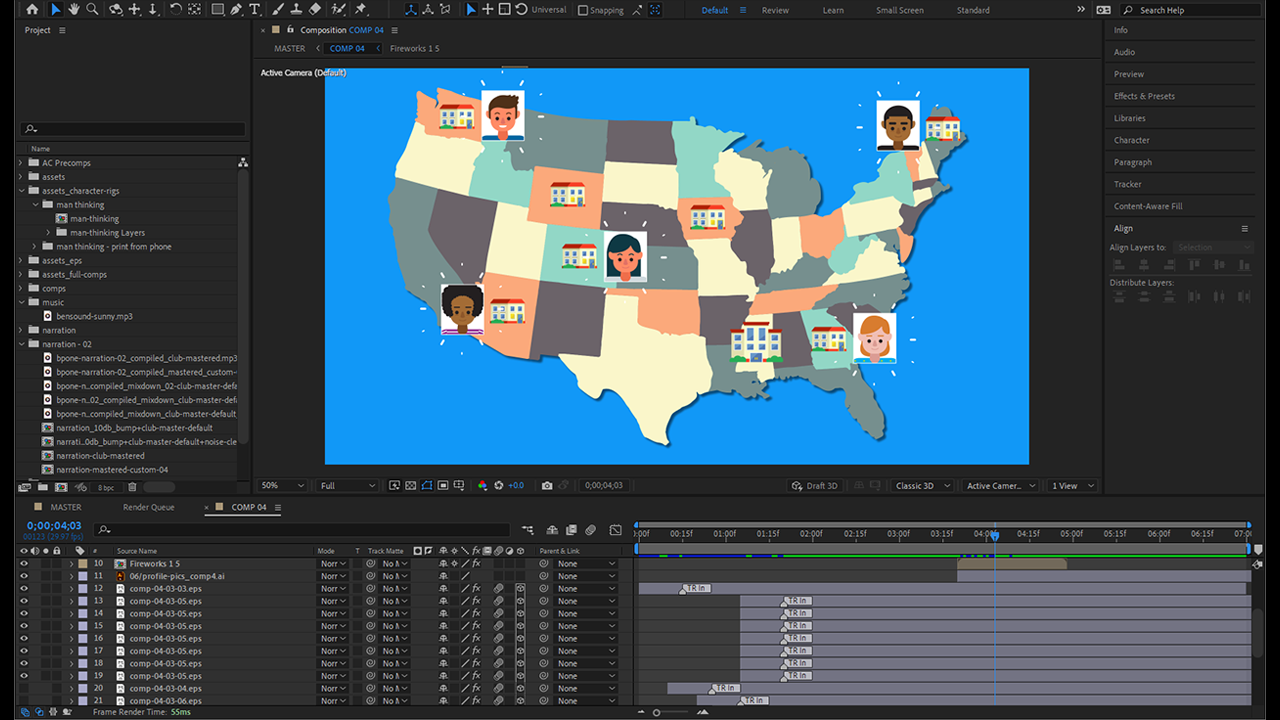The image size is (1280, 720).
Task: Pick the Puppet Pin tool
Action: (x=360, y=9)
